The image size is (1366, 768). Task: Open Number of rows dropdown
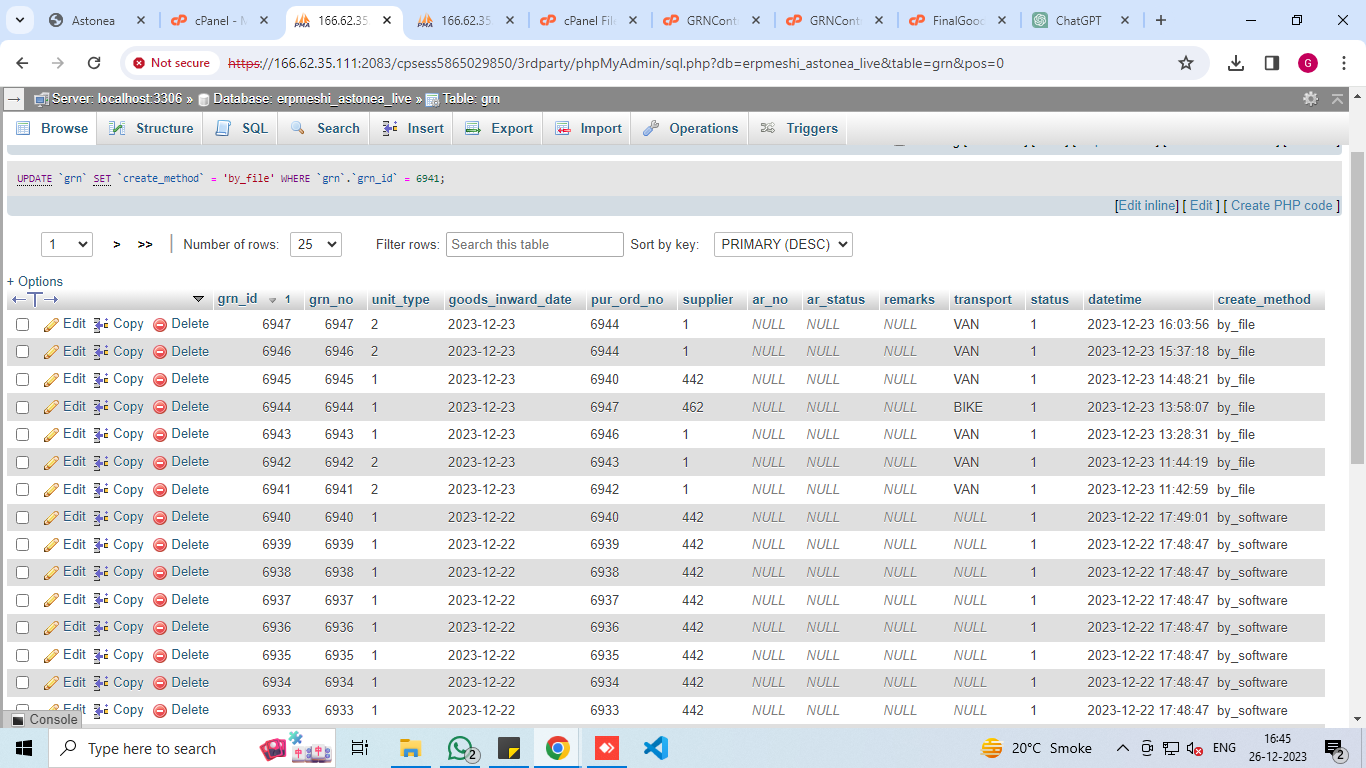click(316, 244)
